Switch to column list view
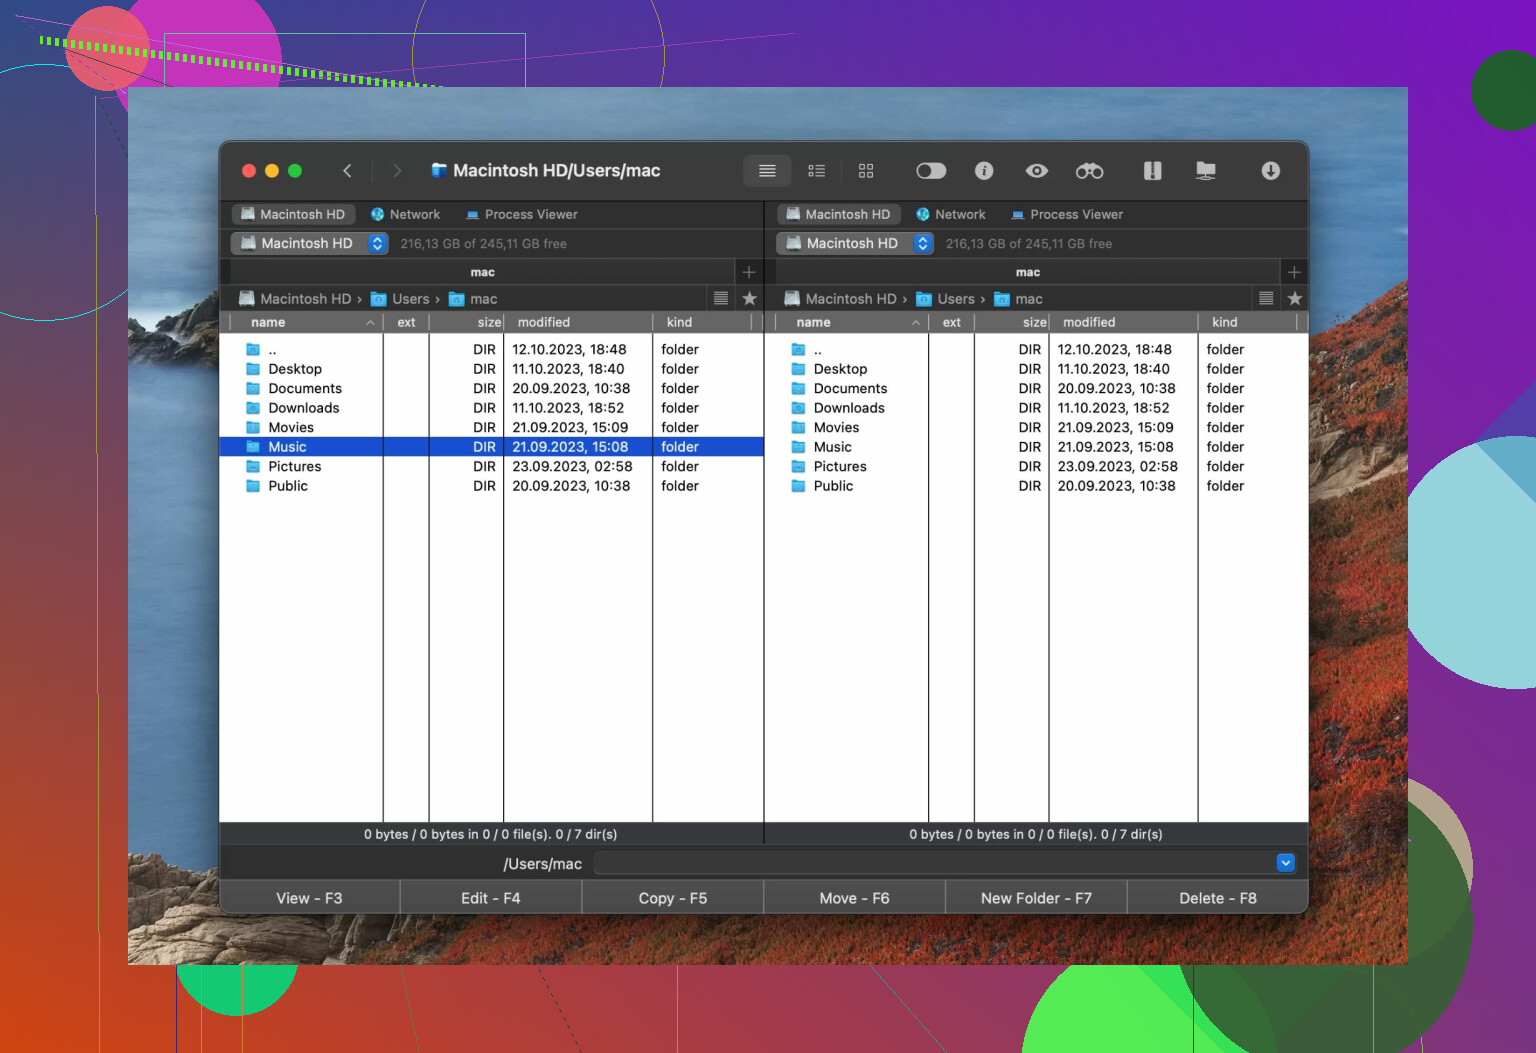 [816, 171]
